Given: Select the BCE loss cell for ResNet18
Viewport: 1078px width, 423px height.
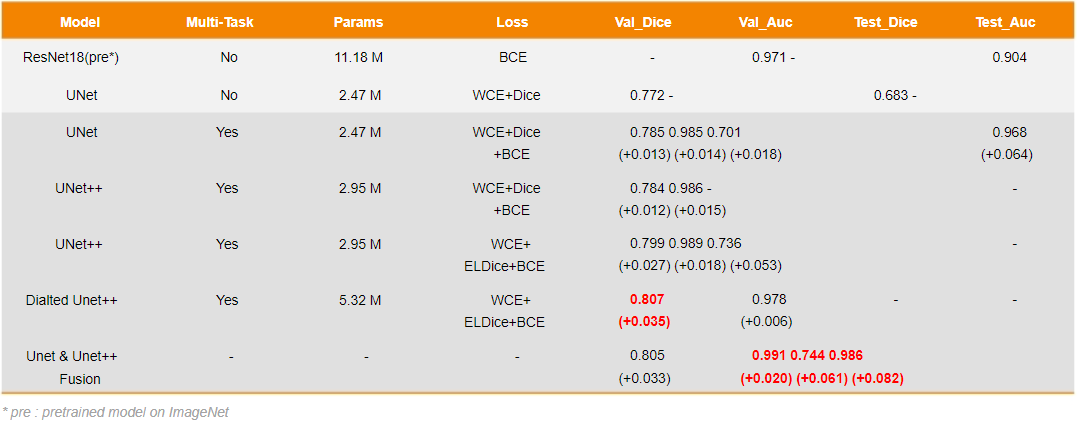Looking at the screenshot, I should (x=513, y=58).
